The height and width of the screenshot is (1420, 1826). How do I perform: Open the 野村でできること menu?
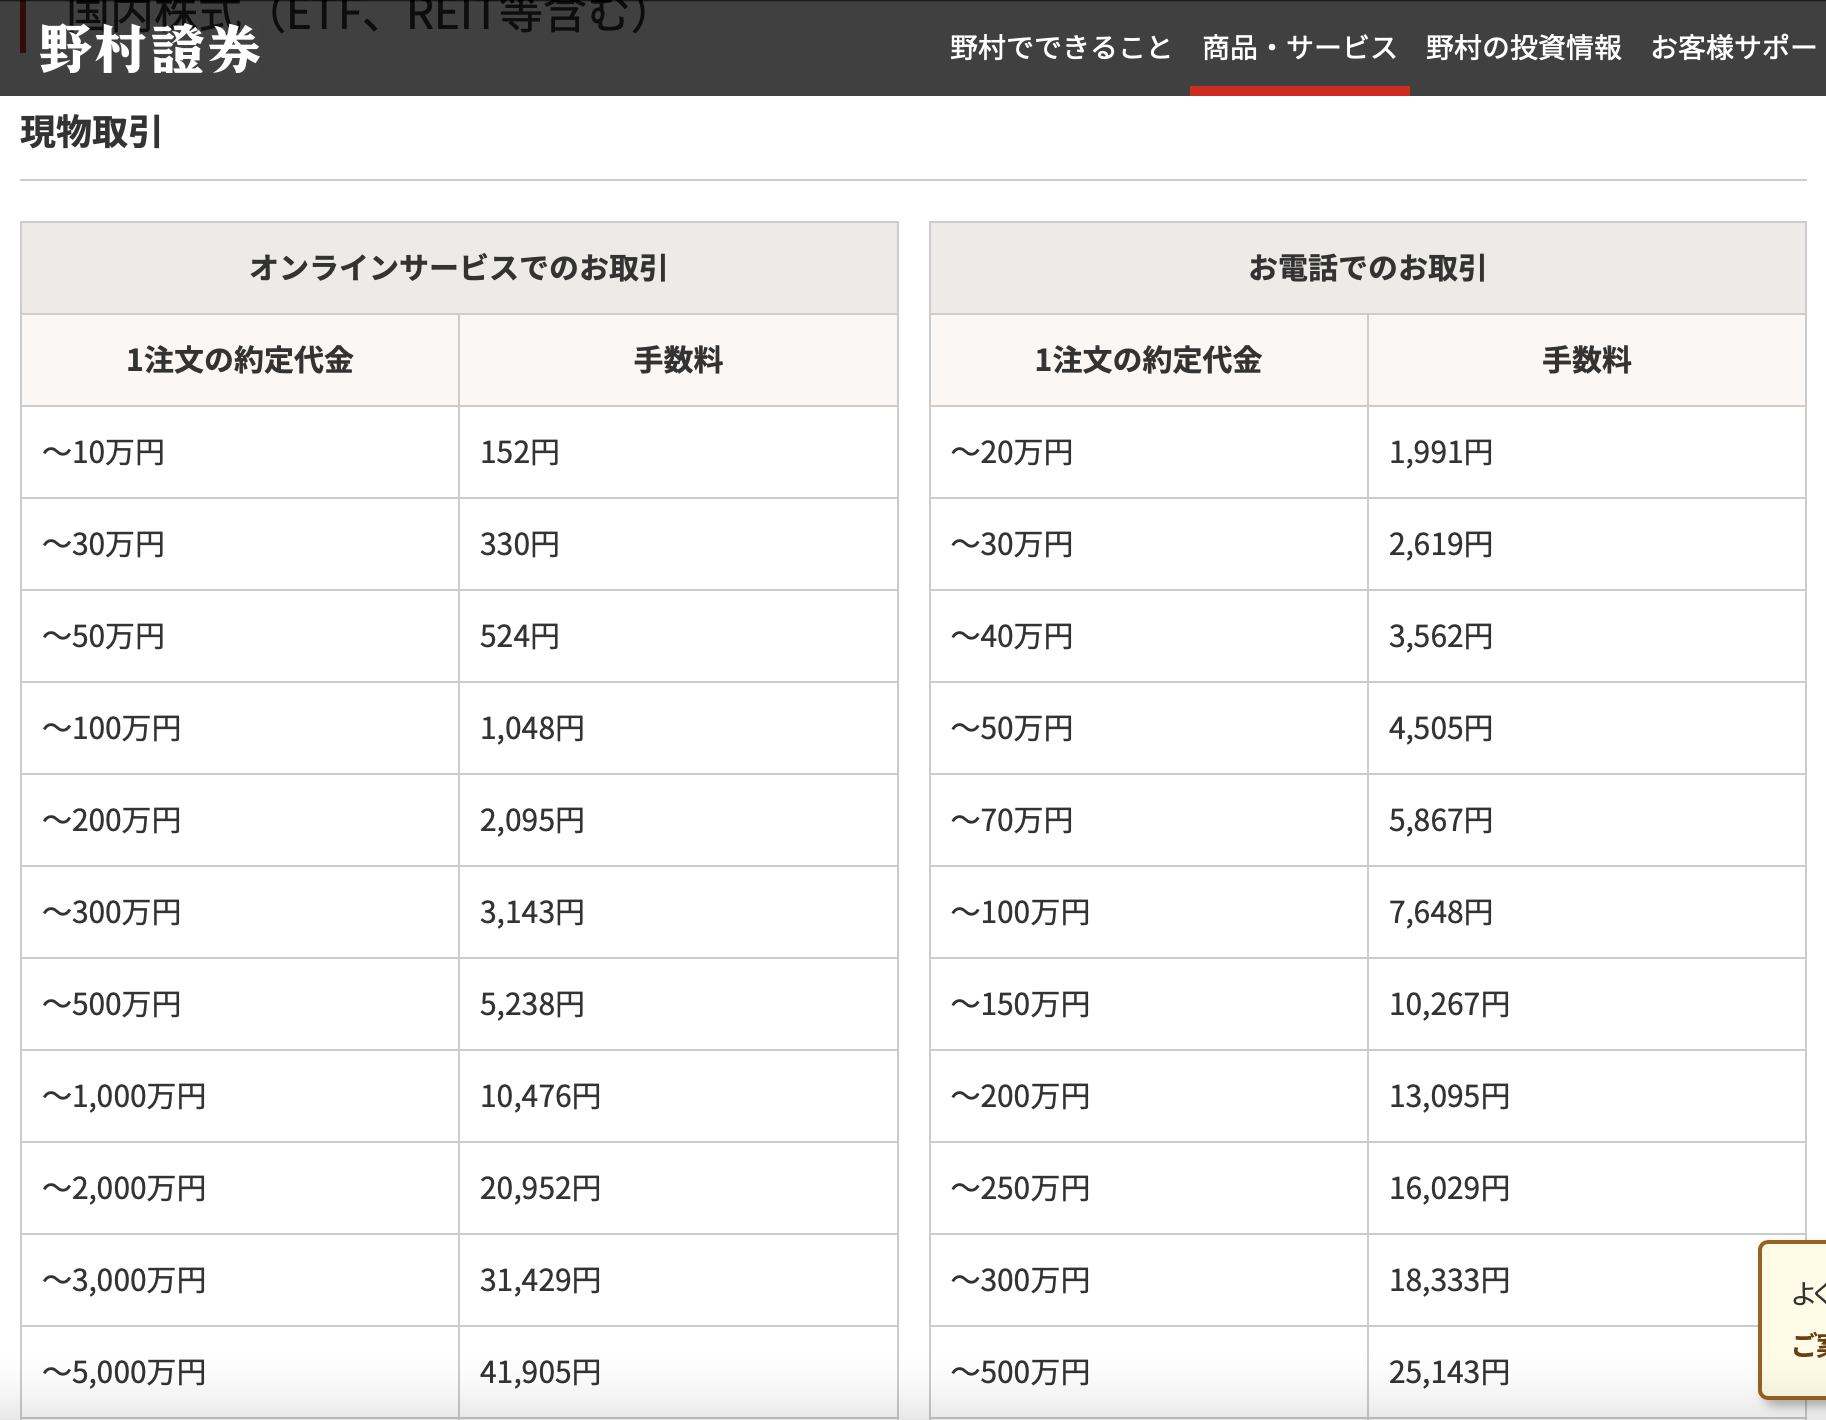1060,47
